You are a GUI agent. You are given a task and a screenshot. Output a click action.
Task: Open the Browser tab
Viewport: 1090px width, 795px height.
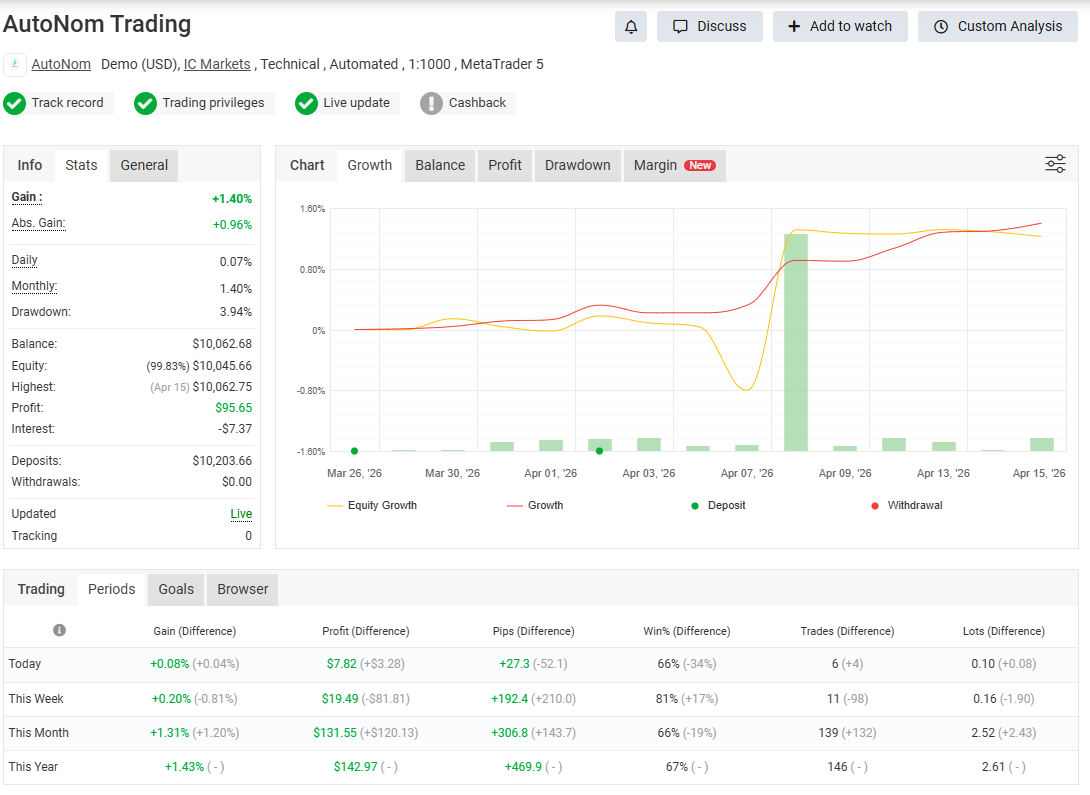(x=241, y=589)
